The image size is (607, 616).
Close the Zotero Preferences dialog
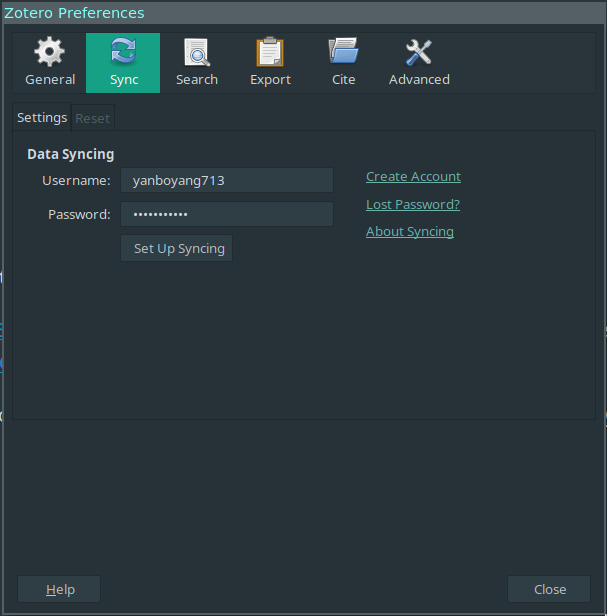click(x=549, y=589)
